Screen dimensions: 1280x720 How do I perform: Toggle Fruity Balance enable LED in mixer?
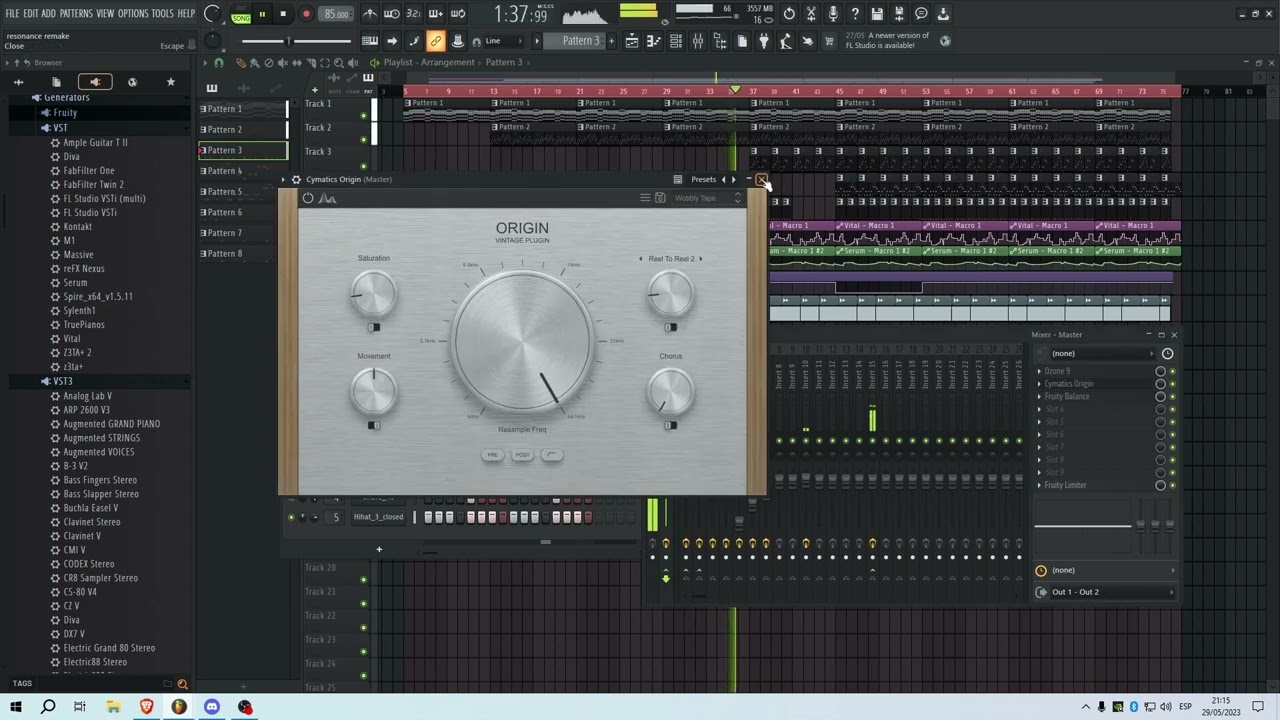(1173, 397)
